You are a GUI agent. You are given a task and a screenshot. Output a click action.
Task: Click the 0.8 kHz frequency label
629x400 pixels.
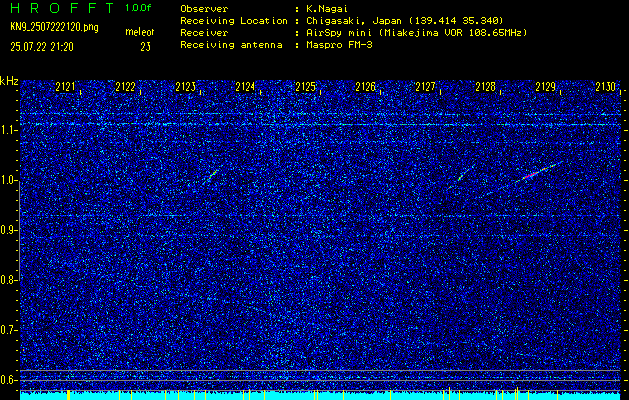coord(8,280)
